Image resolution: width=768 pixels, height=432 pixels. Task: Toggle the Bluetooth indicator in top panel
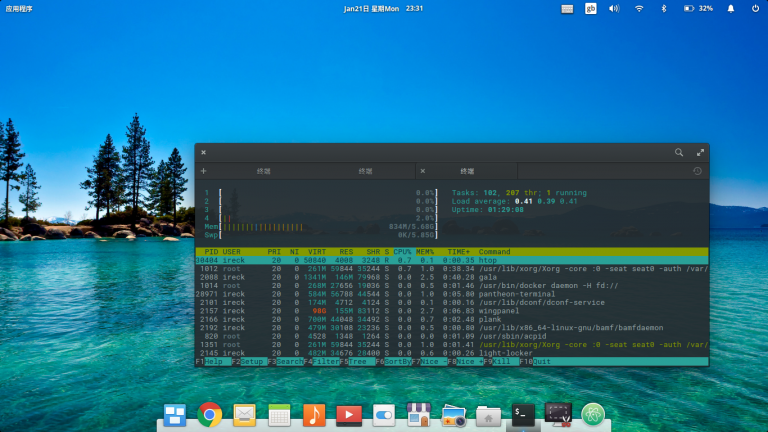tap(664, 8)
